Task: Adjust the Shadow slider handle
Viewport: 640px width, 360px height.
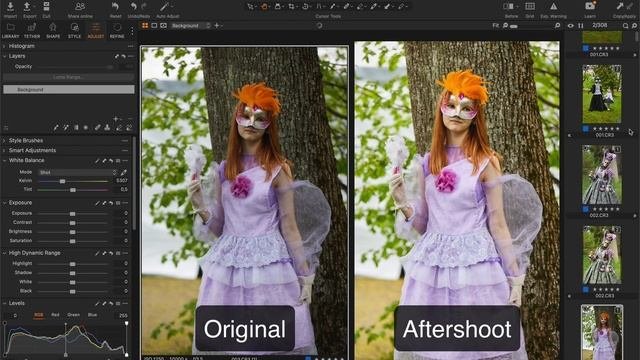Action: click(73, 273)
